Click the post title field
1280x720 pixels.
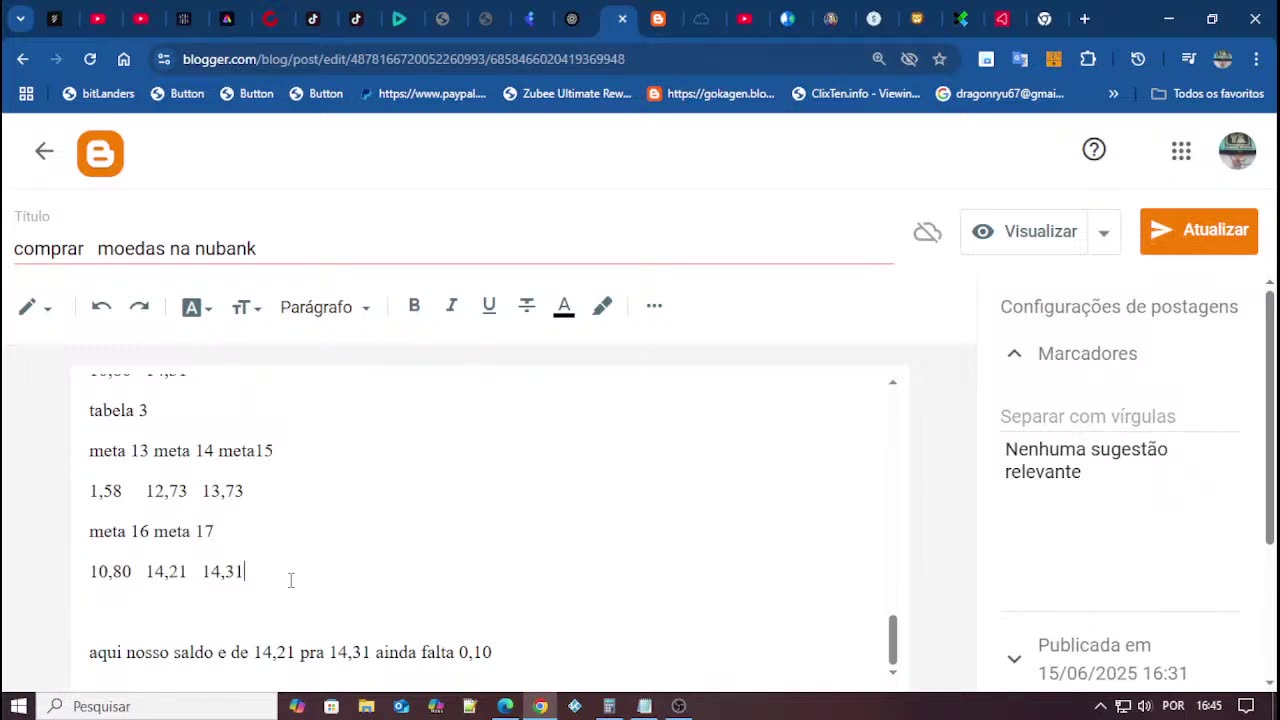(x=453, y=249)
